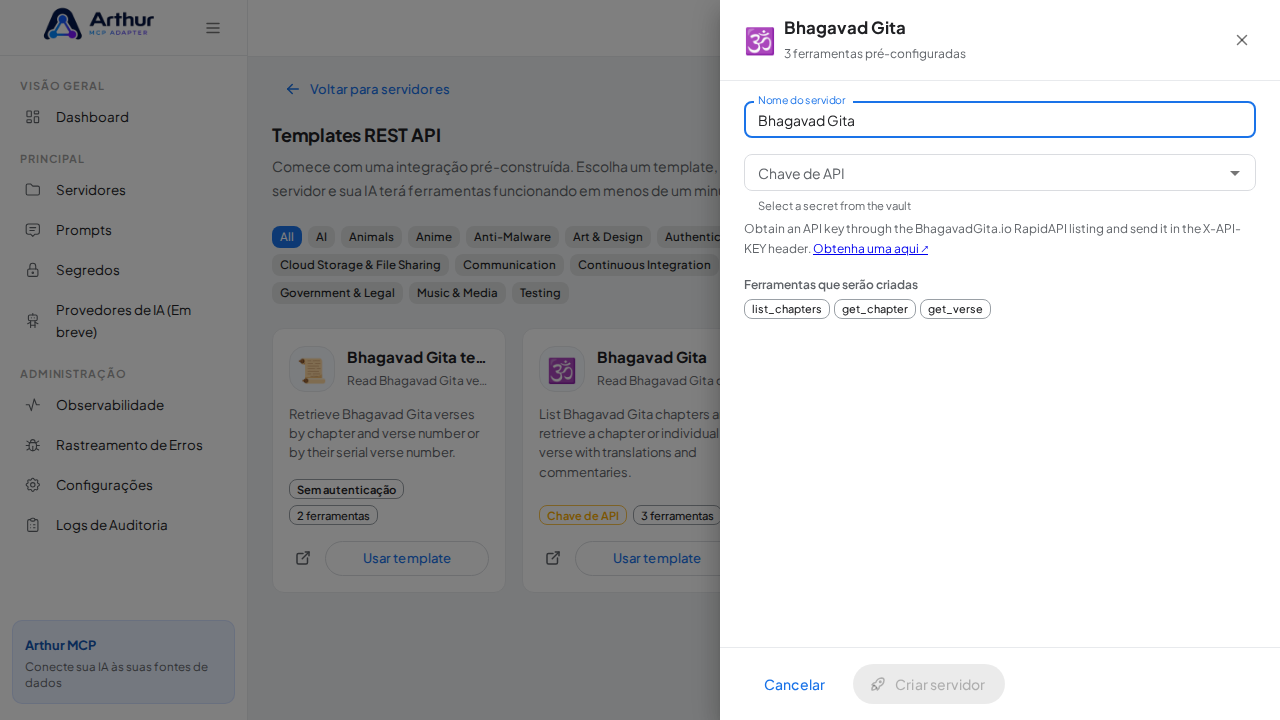Filter templates by Music & Media
The image size is (1280, 720).
point(457,293)
